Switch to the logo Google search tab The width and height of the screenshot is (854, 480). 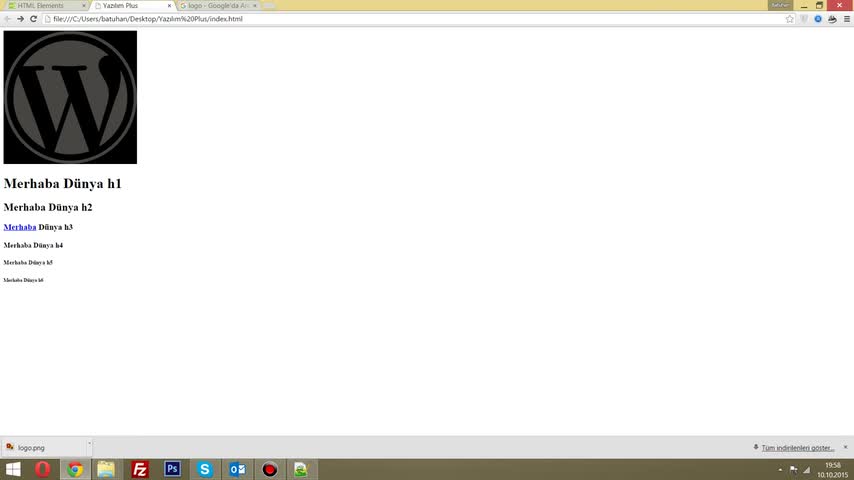tap(218, 5)
